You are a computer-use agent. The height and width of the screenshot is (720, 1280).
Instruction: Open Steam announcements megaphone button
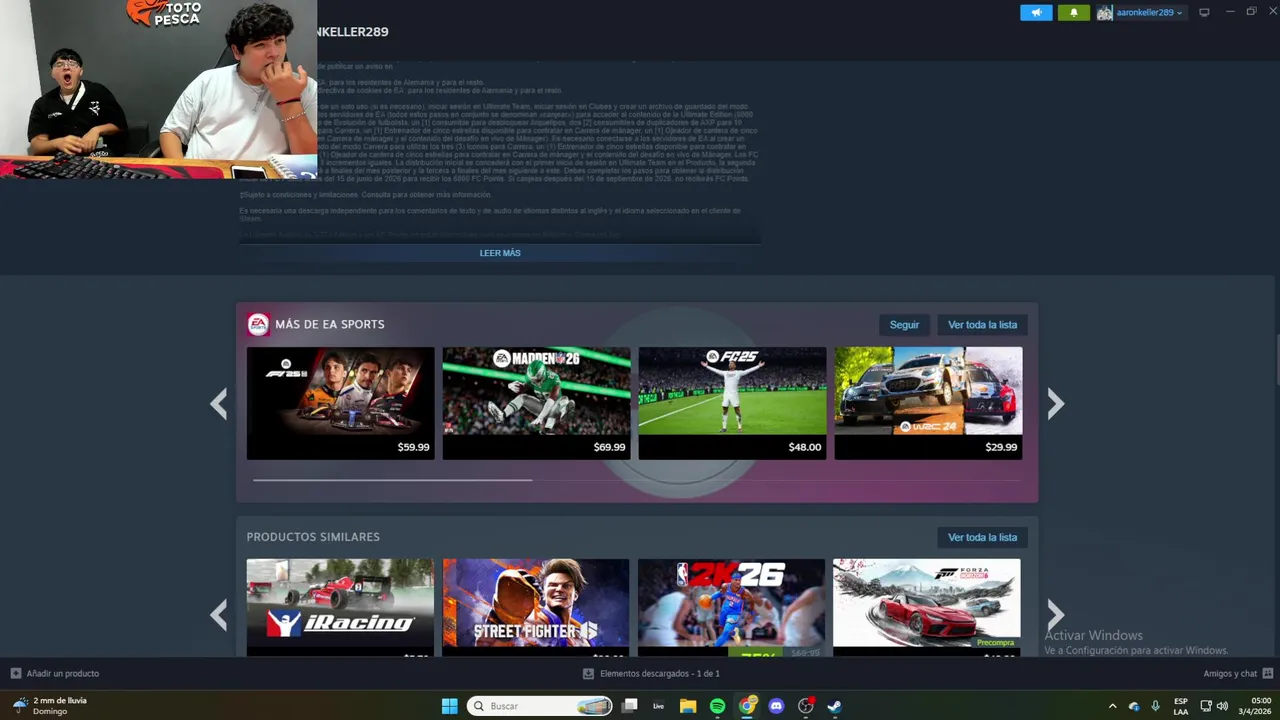1036,12
